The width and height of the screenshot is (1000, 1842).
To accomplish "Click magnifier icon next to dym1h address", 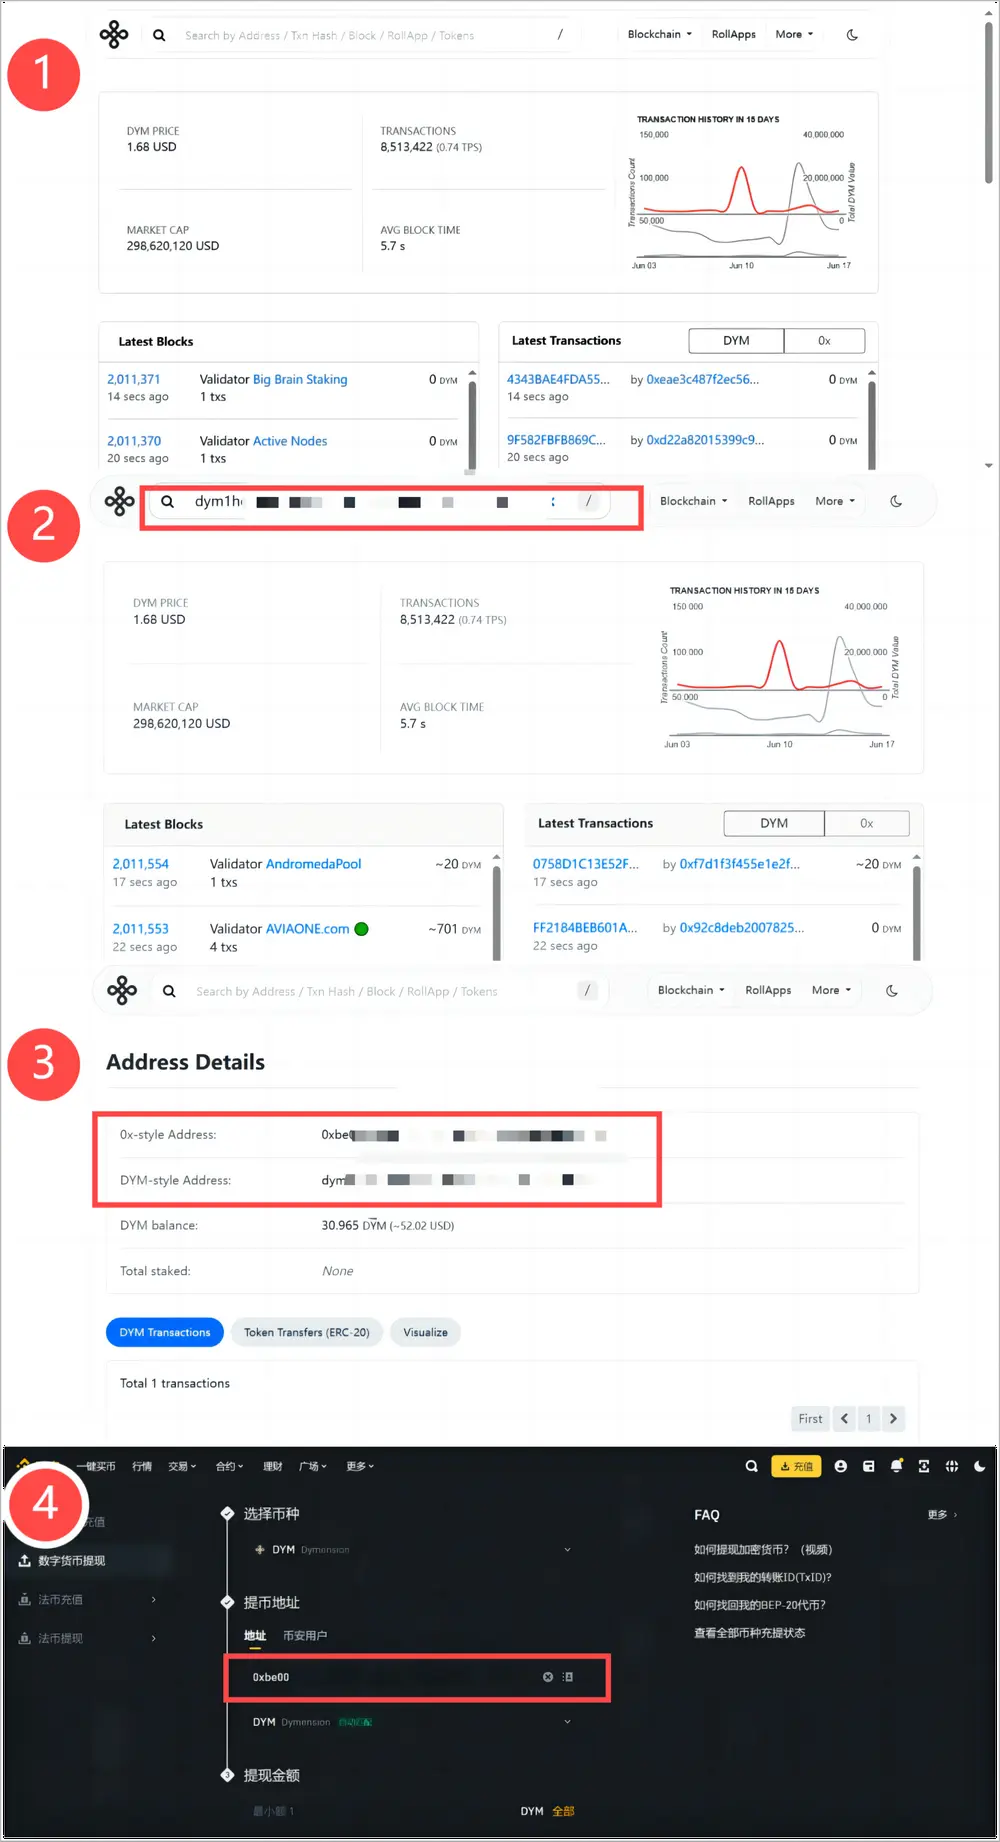I will [x=168, y=501].
